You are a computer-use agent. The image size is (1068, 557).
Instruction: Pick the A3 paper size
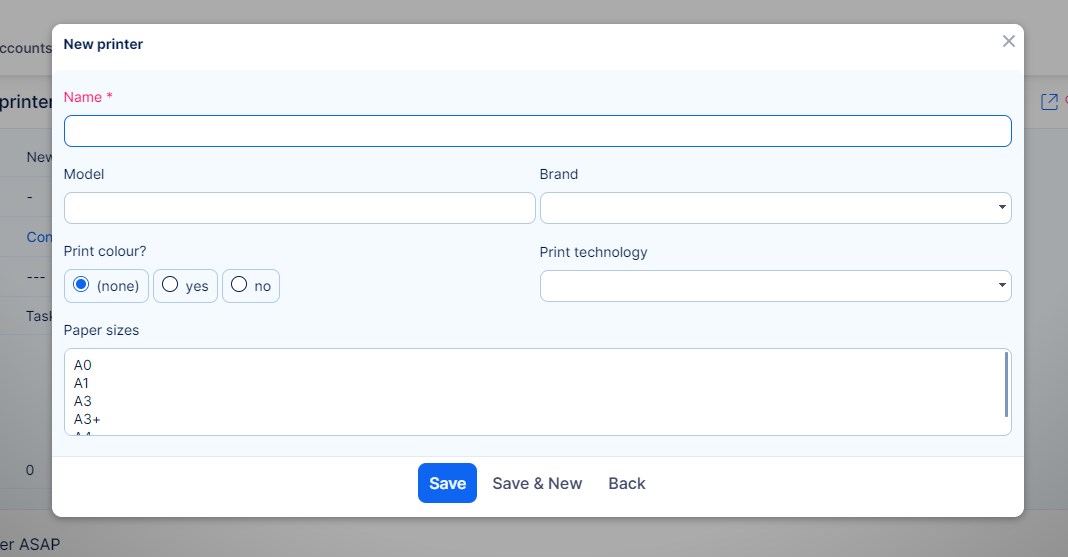coord(83,401)
